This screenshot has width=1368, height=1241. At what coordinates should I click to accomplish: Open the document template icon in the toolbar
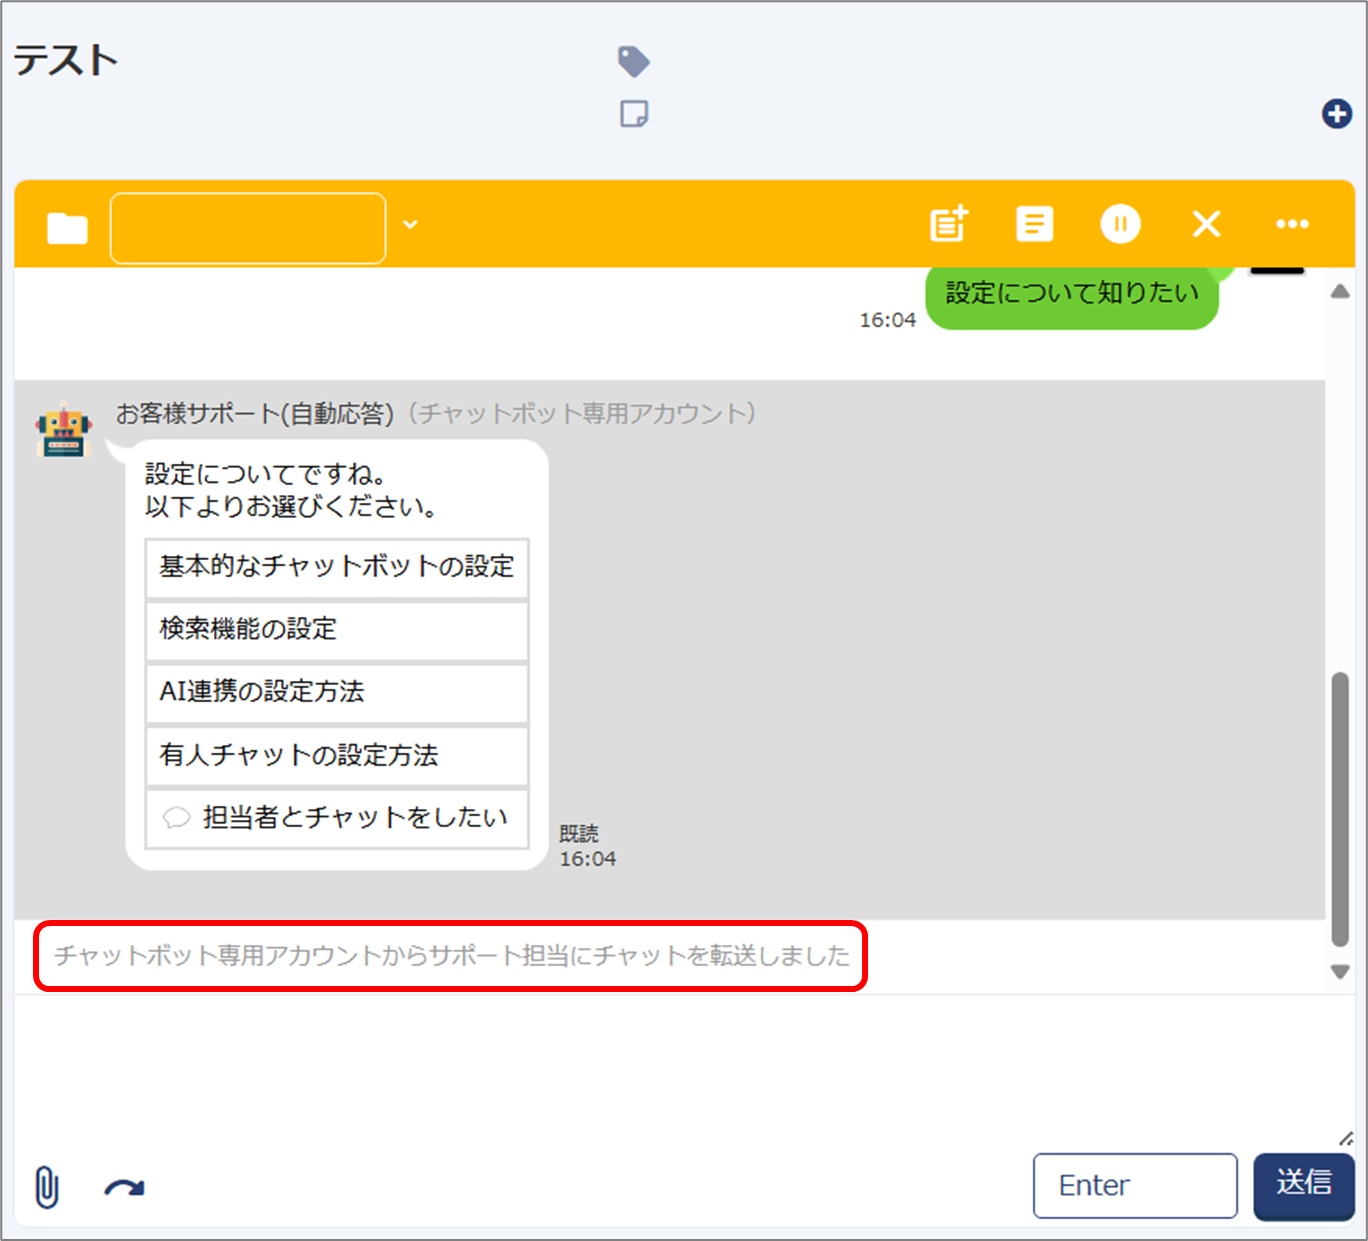1034,224
